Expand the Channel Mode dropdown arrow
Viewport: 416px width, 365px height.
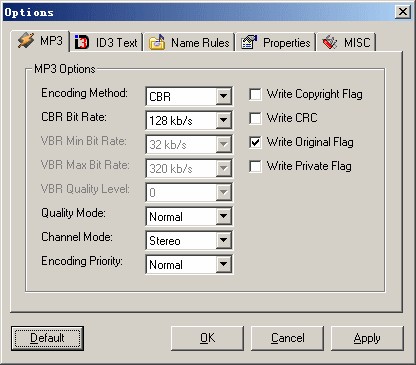coord(223,241)
